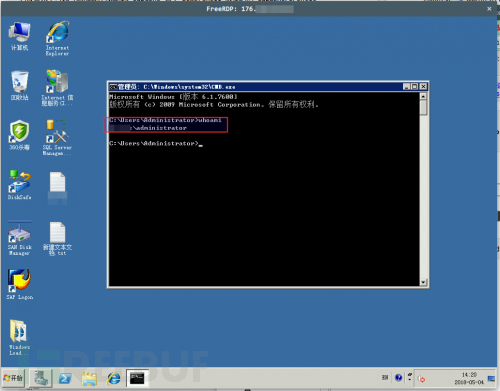Click the Microsoft Windows version line
Viewport: 500px width, 391px height.
[x=173, y=97]
